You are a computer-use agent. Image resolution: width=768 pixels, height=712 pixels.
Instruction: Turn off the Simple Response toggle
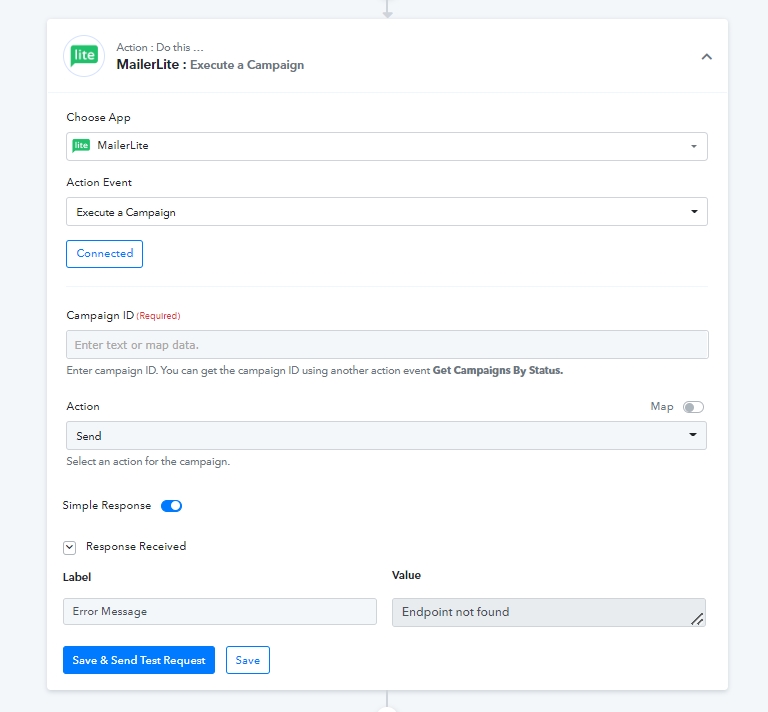[171, 506]
